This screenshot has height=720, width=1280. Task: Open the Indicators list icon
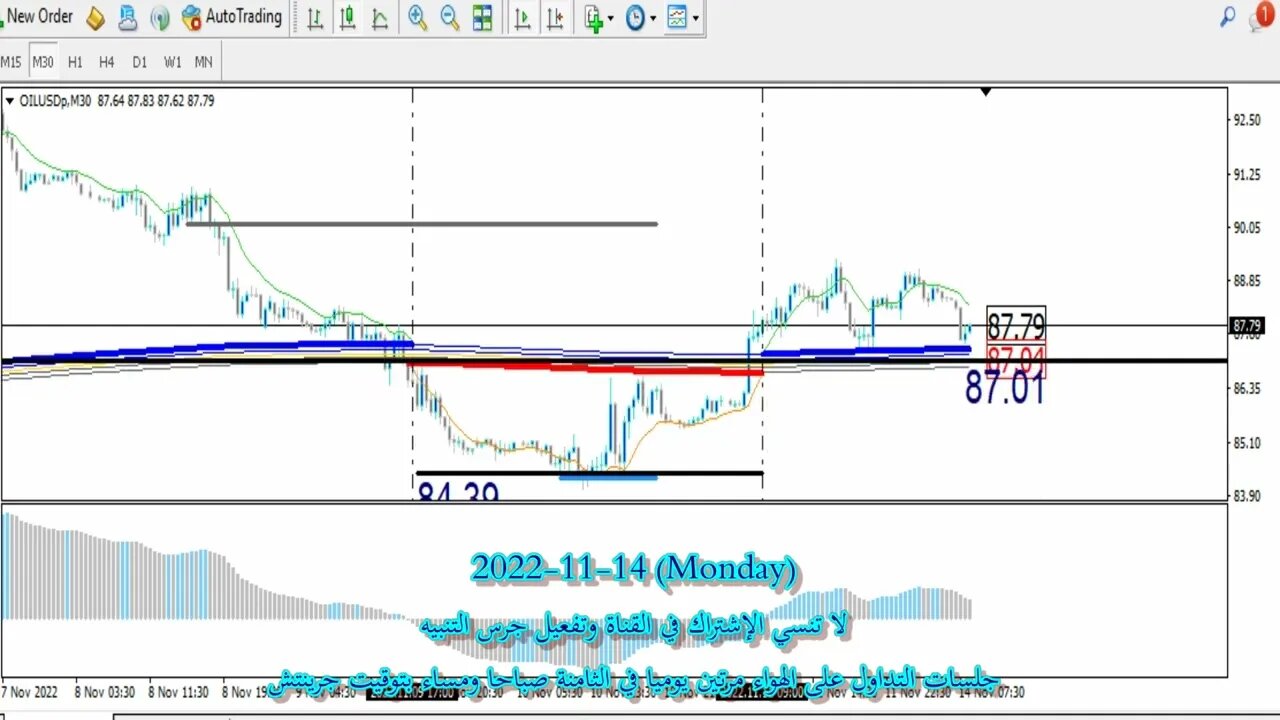(595, 17)
